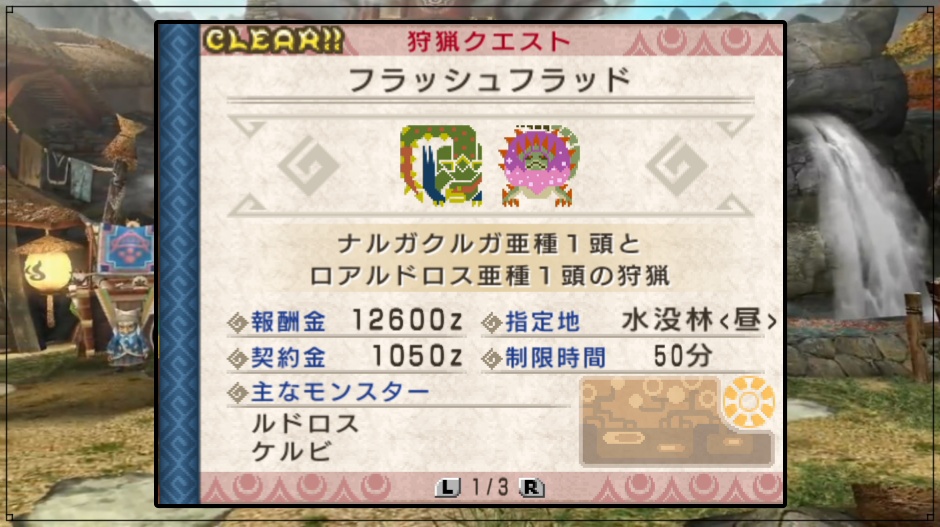Click the orange sun daytime icon

(x=748, y=401)
